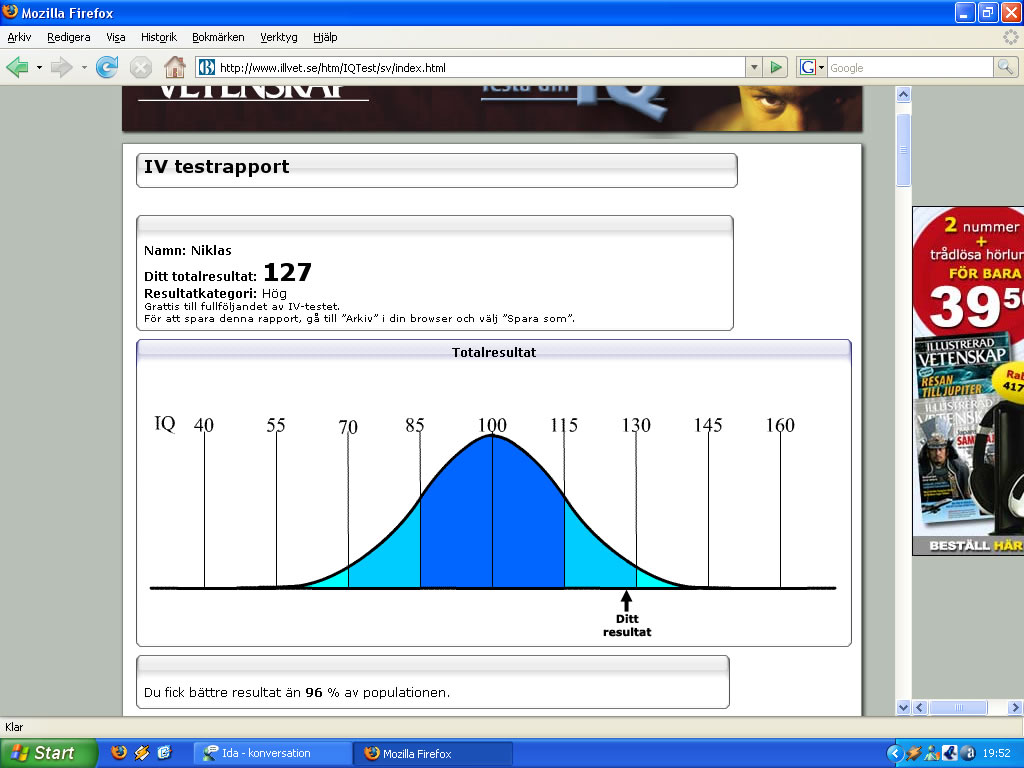Expand hidden system tray icons
This screenshot has height=768, width=1024.
[x=895, y=753]
